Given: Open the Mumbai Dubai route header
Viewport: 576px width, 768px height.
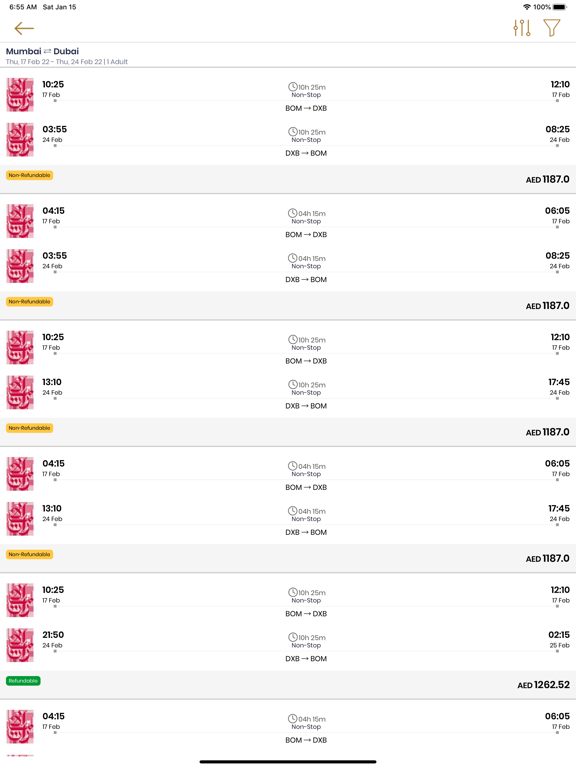Looking at the screenshot, I should tap(42, 51).
